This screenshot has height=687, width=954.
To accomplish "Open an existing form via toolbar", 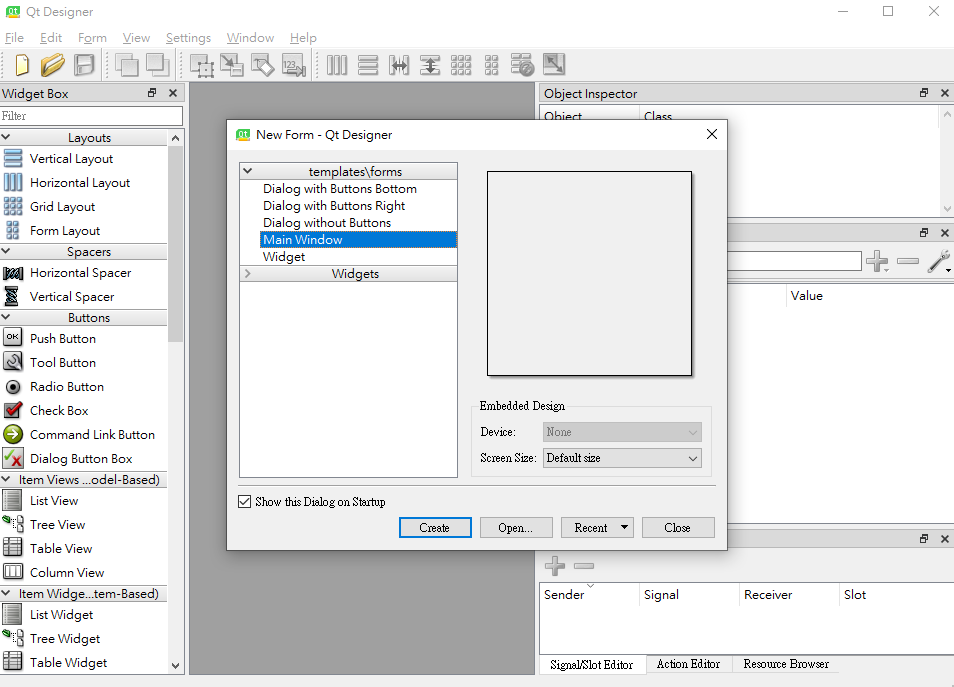I will (x=53, y=65).
